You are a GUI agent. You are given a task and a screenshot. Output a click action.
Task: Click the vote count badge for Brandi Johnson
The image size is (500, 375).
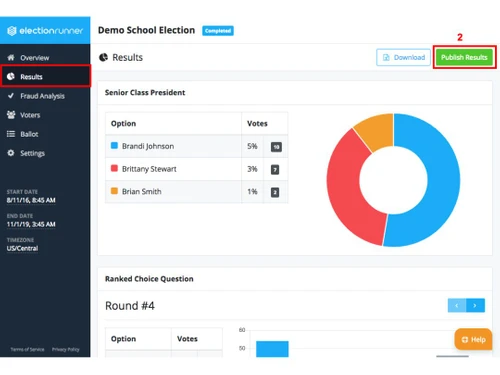pos(276,147)
